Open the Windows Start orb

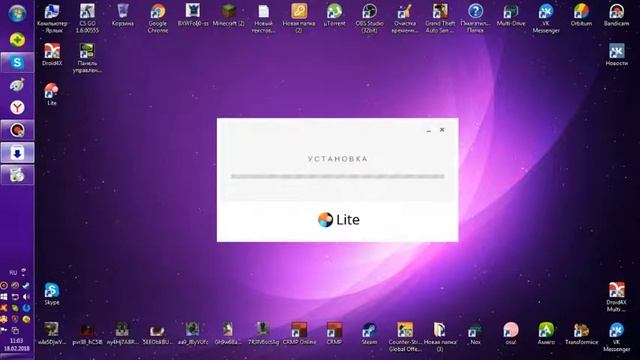click(x=17, y=14)
